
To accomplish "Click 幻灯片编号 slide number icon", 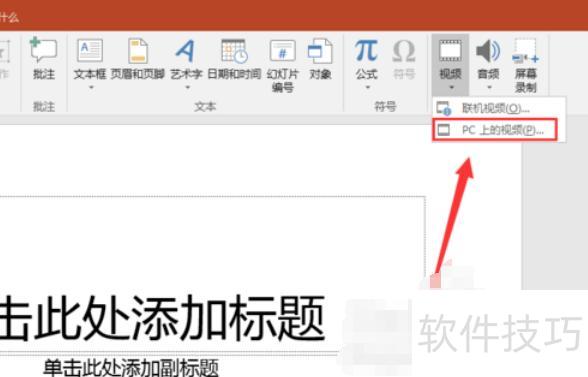I will (282, 51).
